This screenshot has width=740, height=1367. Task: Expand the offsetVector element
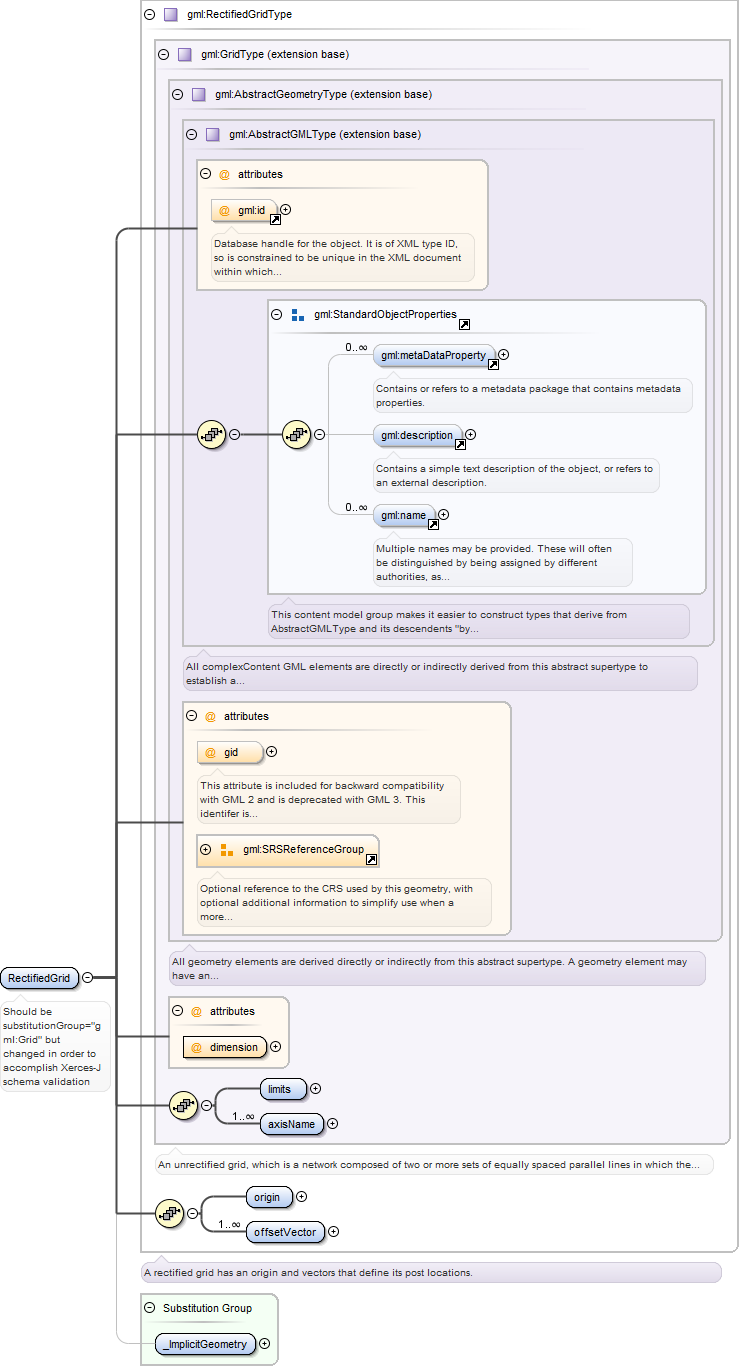click(334, 1232)
